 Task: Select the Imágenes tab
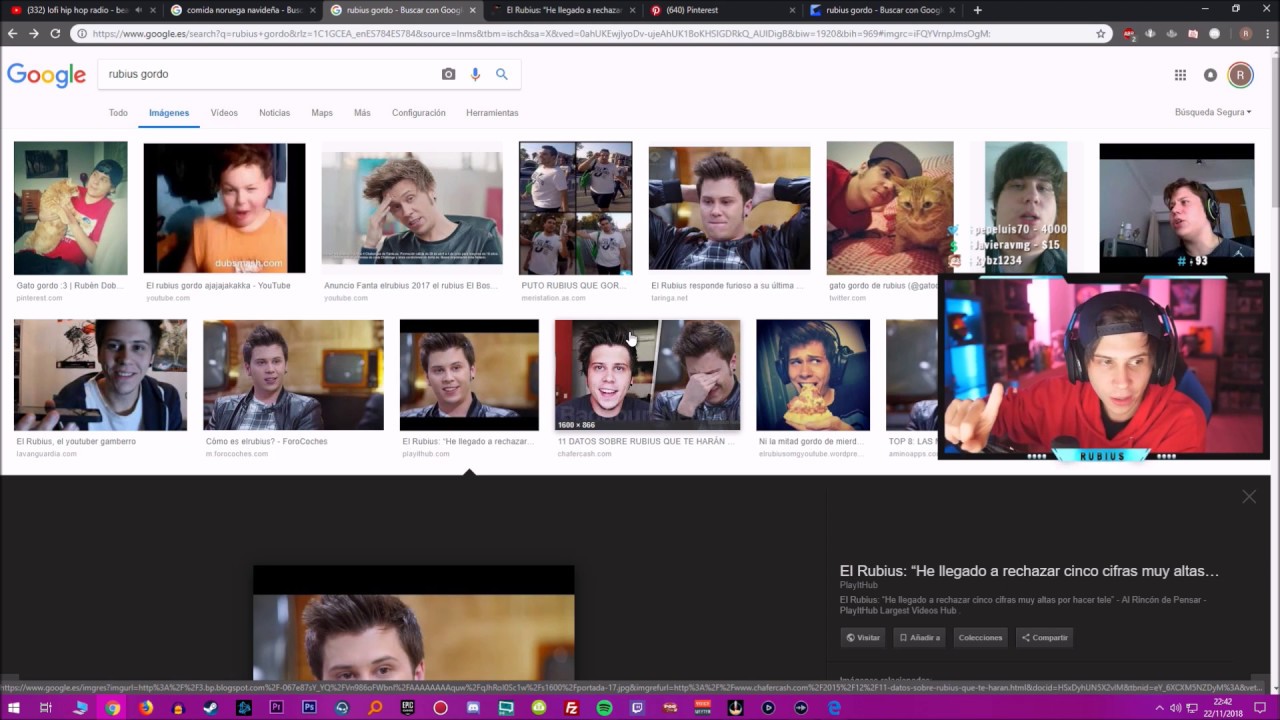pos(169,113)
